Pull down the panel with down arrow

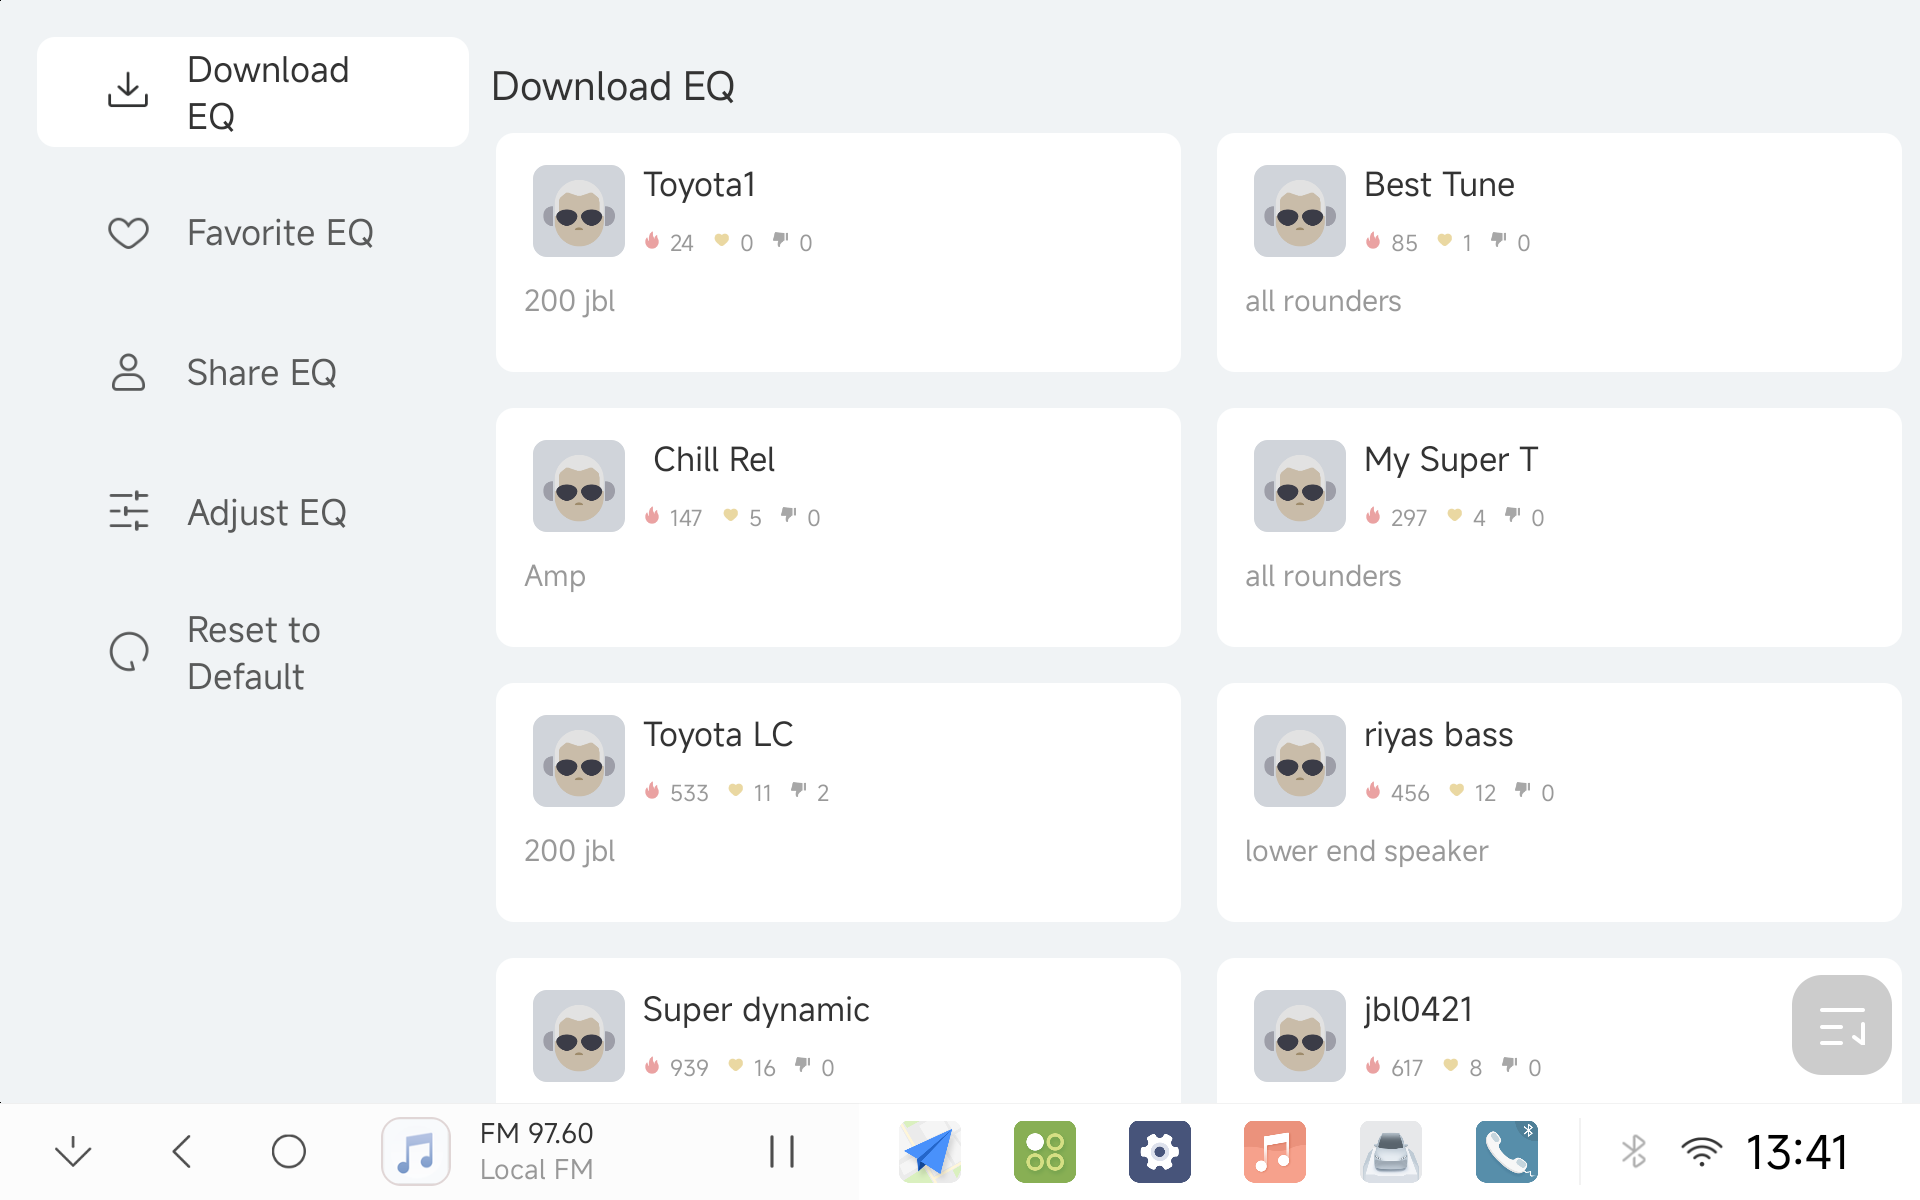73,1151
